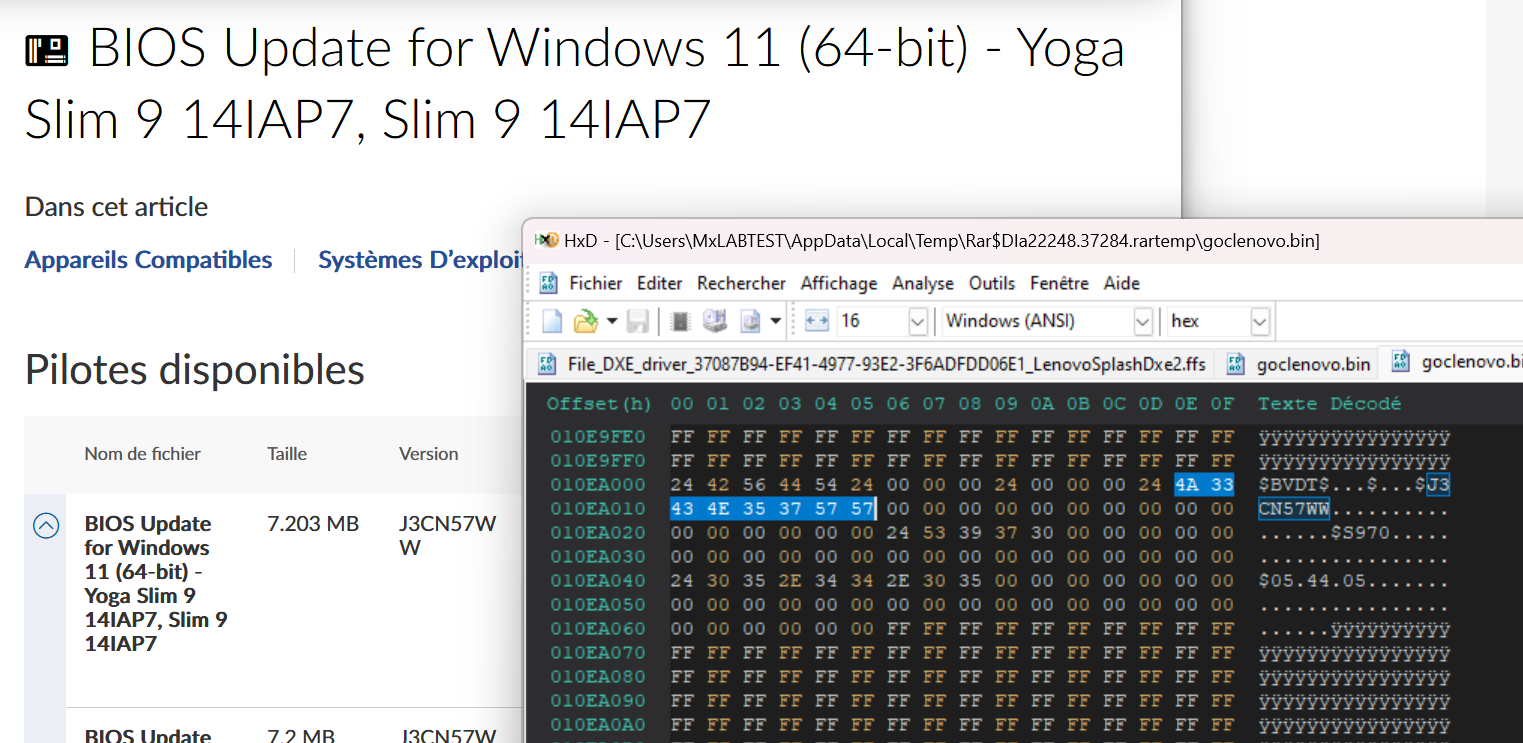The height and width of the screenshot is (743, 1523).
Task: Open the Editer menu
Action: tap(660, 283)
